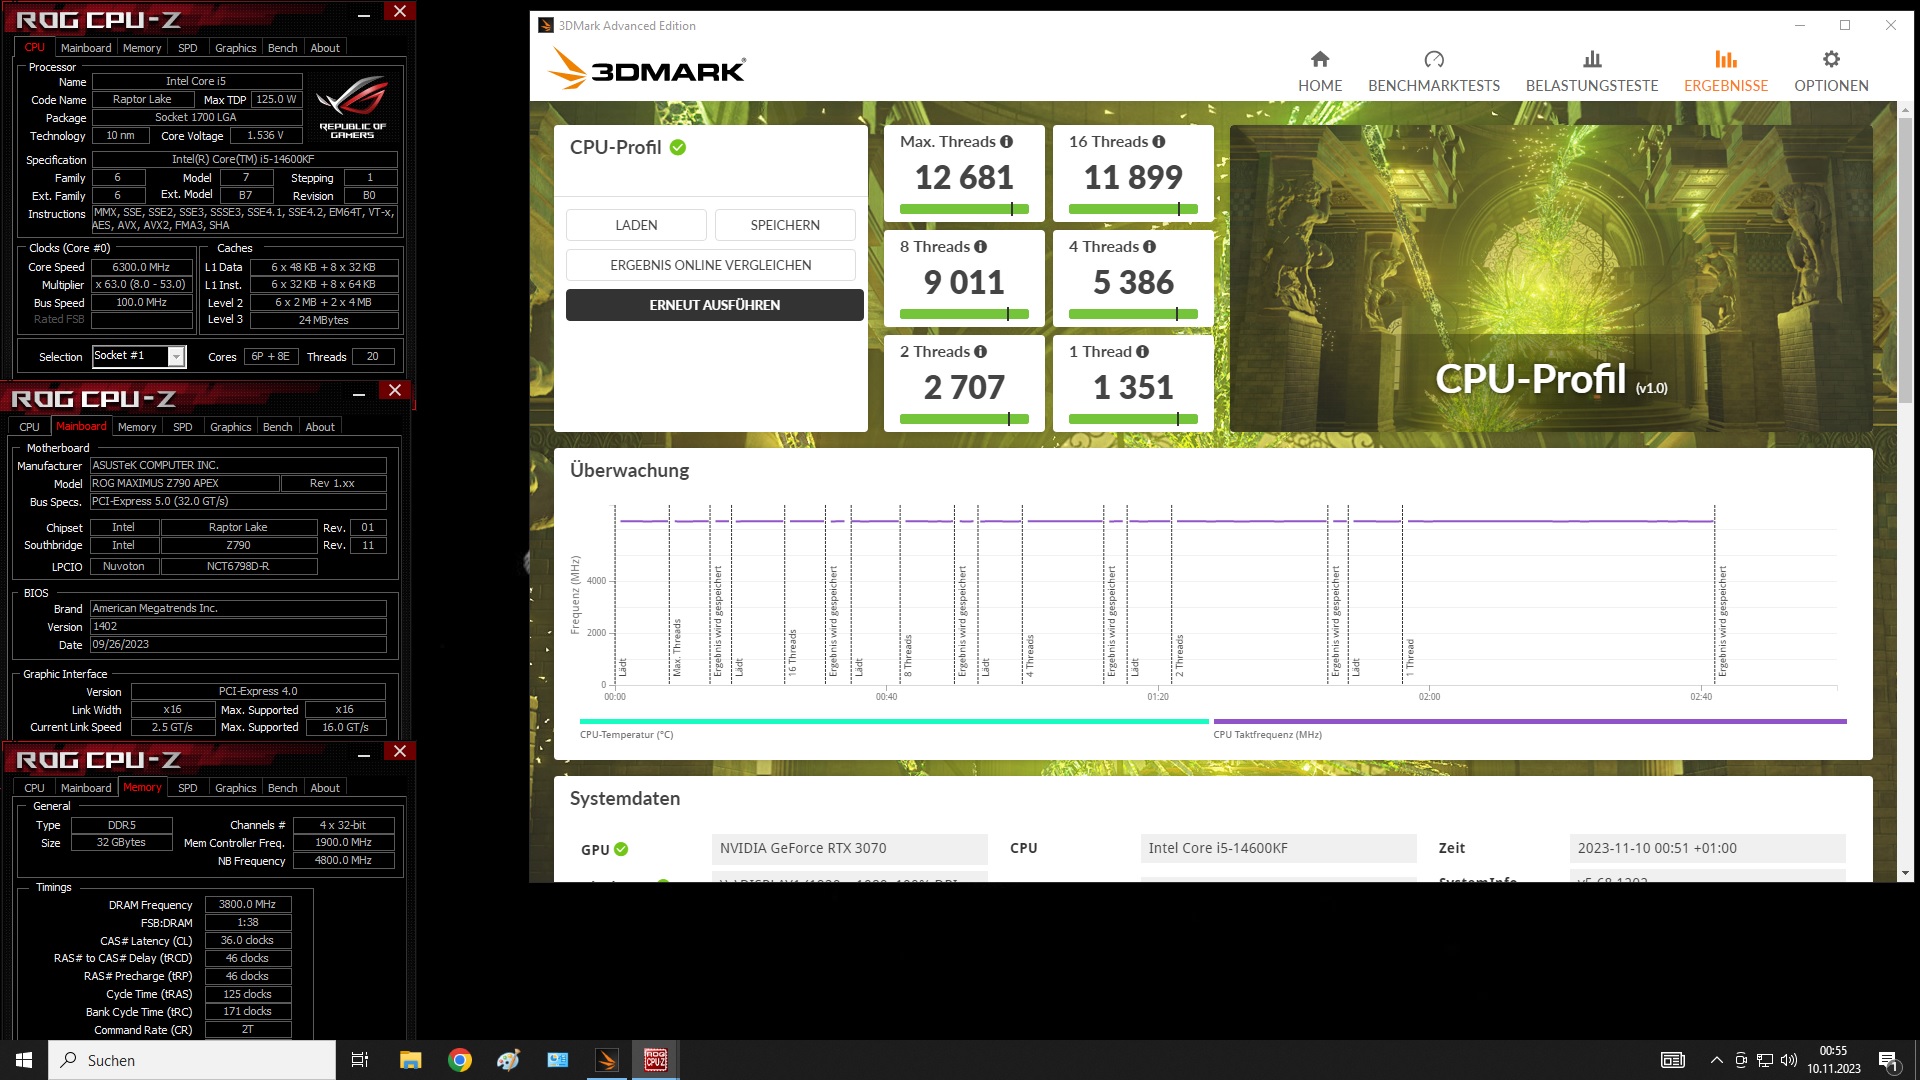
Task: Open About tab in top CPU-Z window
Action: [325, 48]
